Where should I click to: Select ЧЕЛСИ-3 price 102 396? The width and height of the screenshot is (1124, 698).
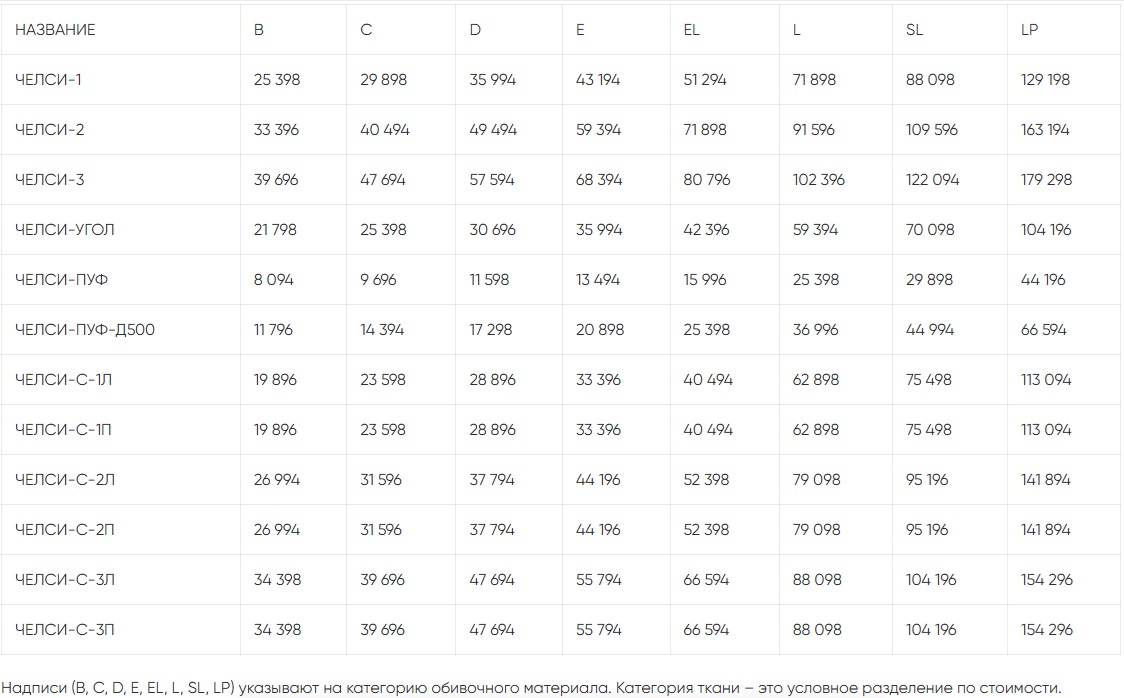click(818, 180)
